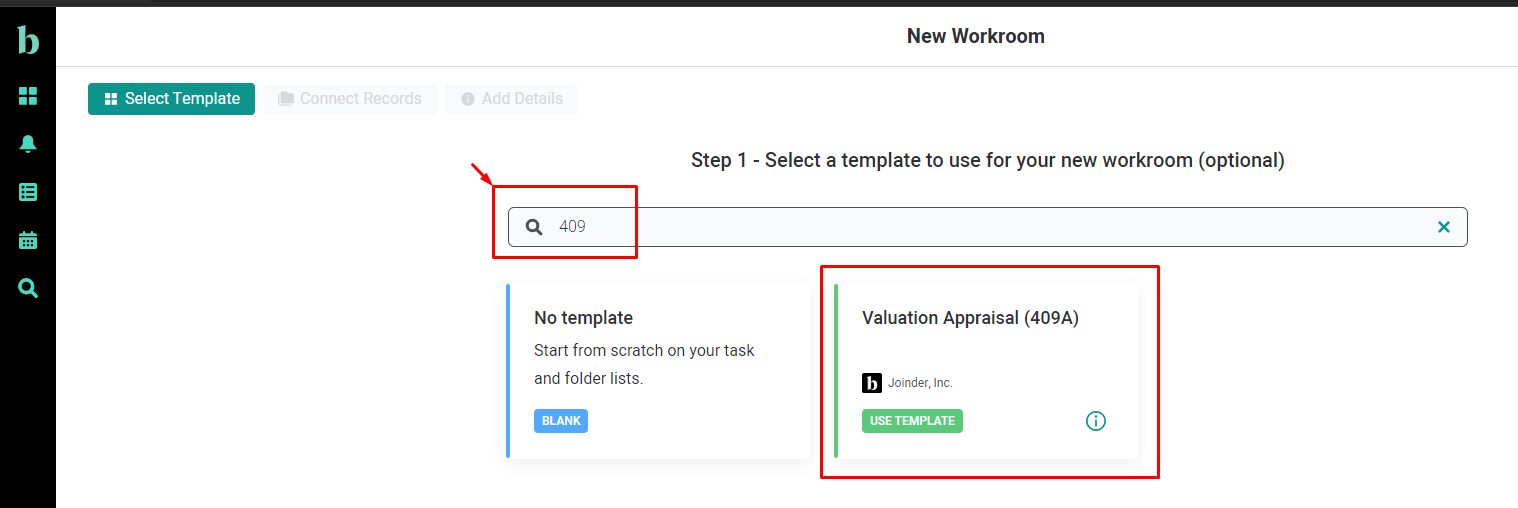The width and height of the screenshot is (1518, 508).
Task: Go to the Connect Records step
Action: (349, 99)
